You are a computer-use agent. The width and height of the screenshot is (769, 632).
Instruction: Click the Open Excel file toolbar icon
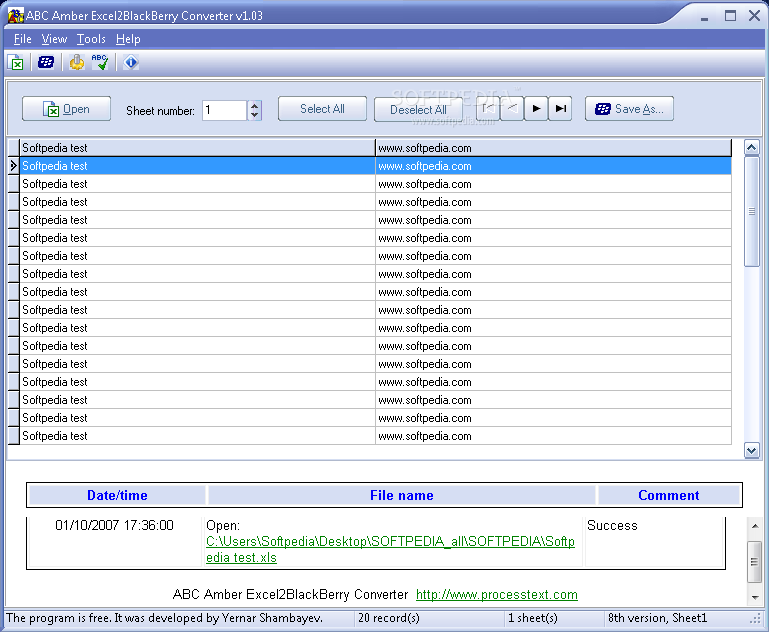point(16,62)
